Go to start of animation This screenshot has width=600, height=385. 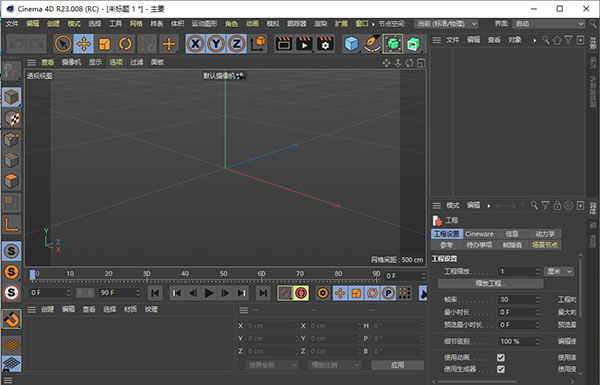coord(155,293)
